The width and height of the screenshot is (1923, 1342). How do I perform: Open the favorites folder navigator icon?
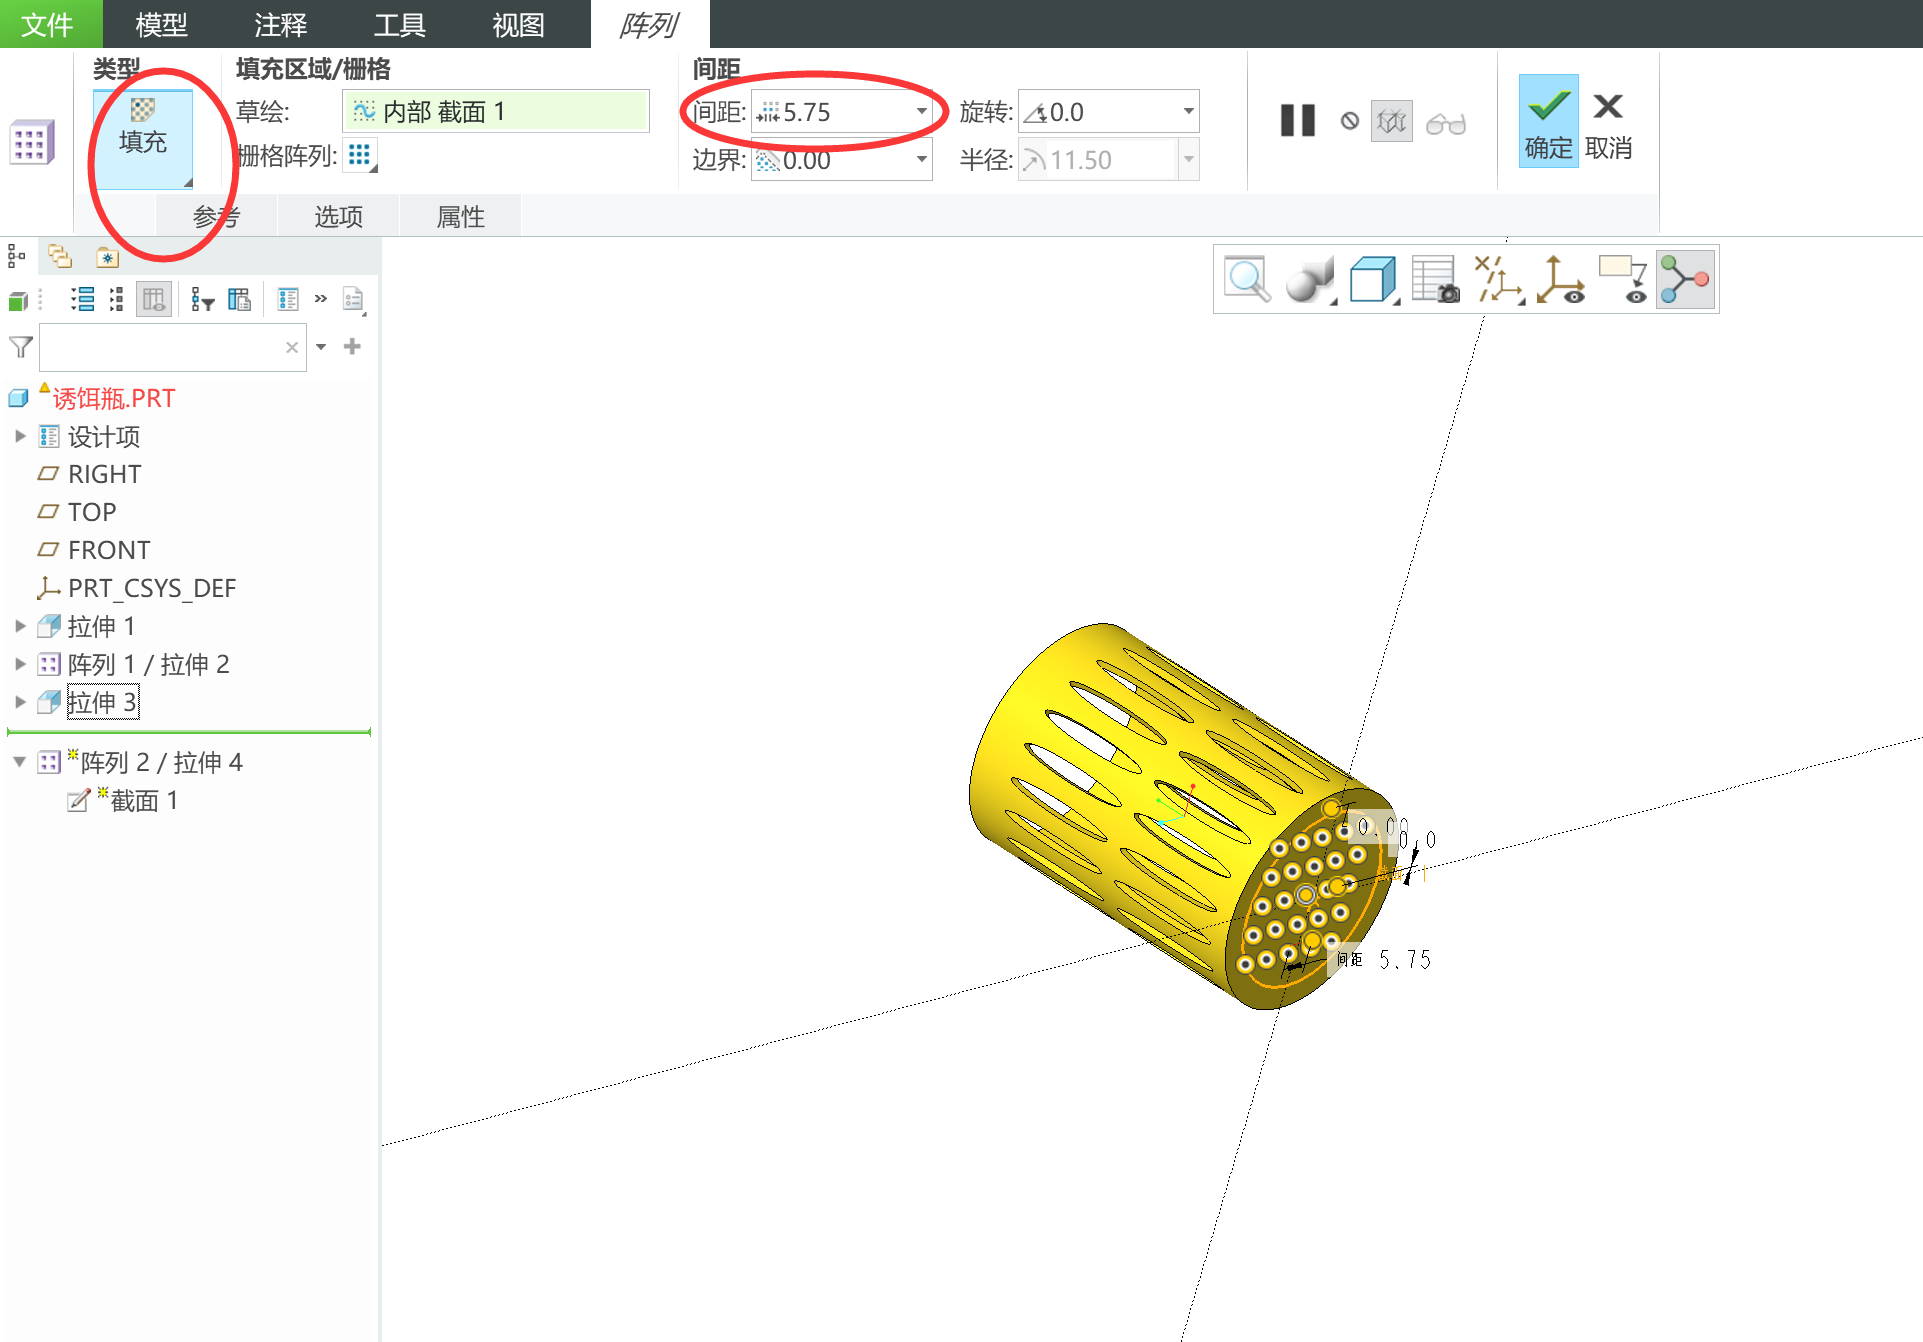tap(107, 257)
